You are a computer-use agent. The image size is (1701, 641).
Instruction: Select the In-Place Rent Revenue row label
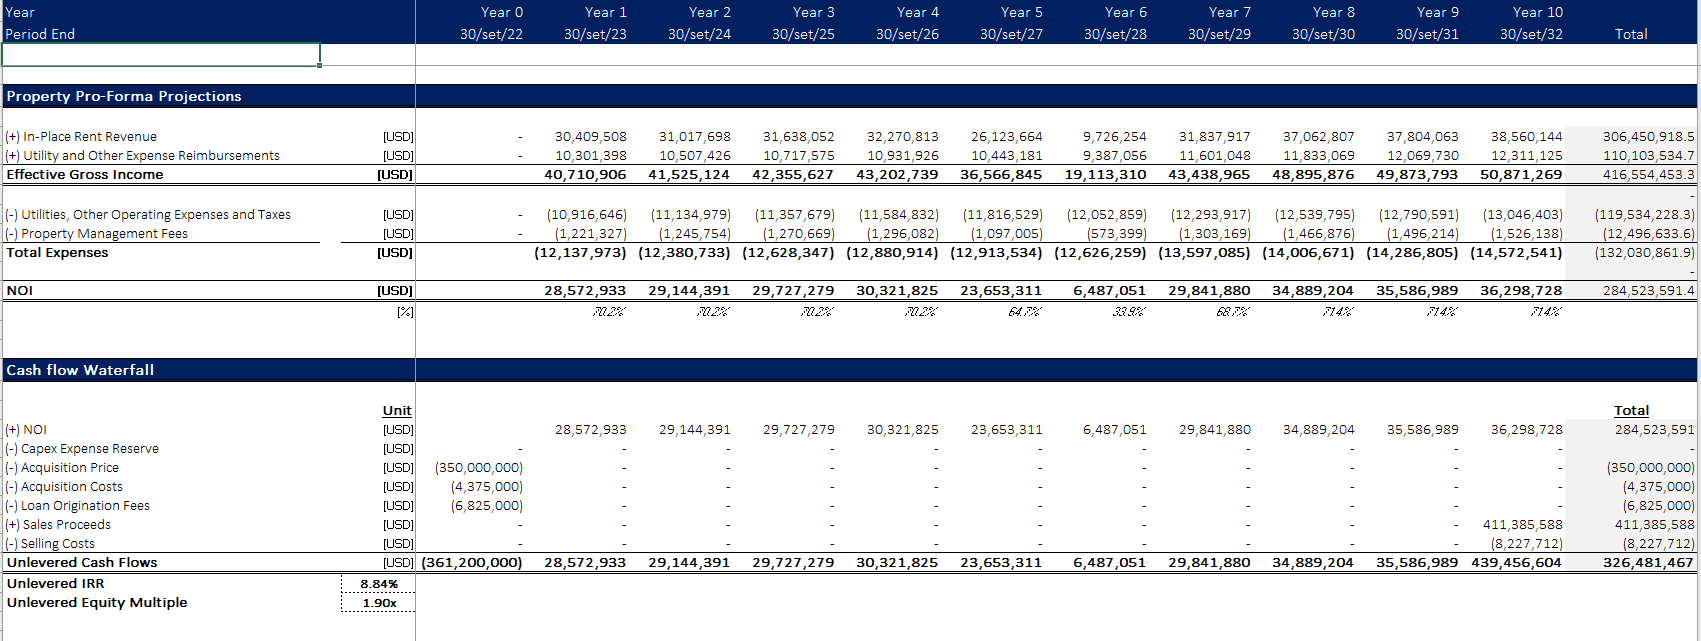[x=81, y=137]
